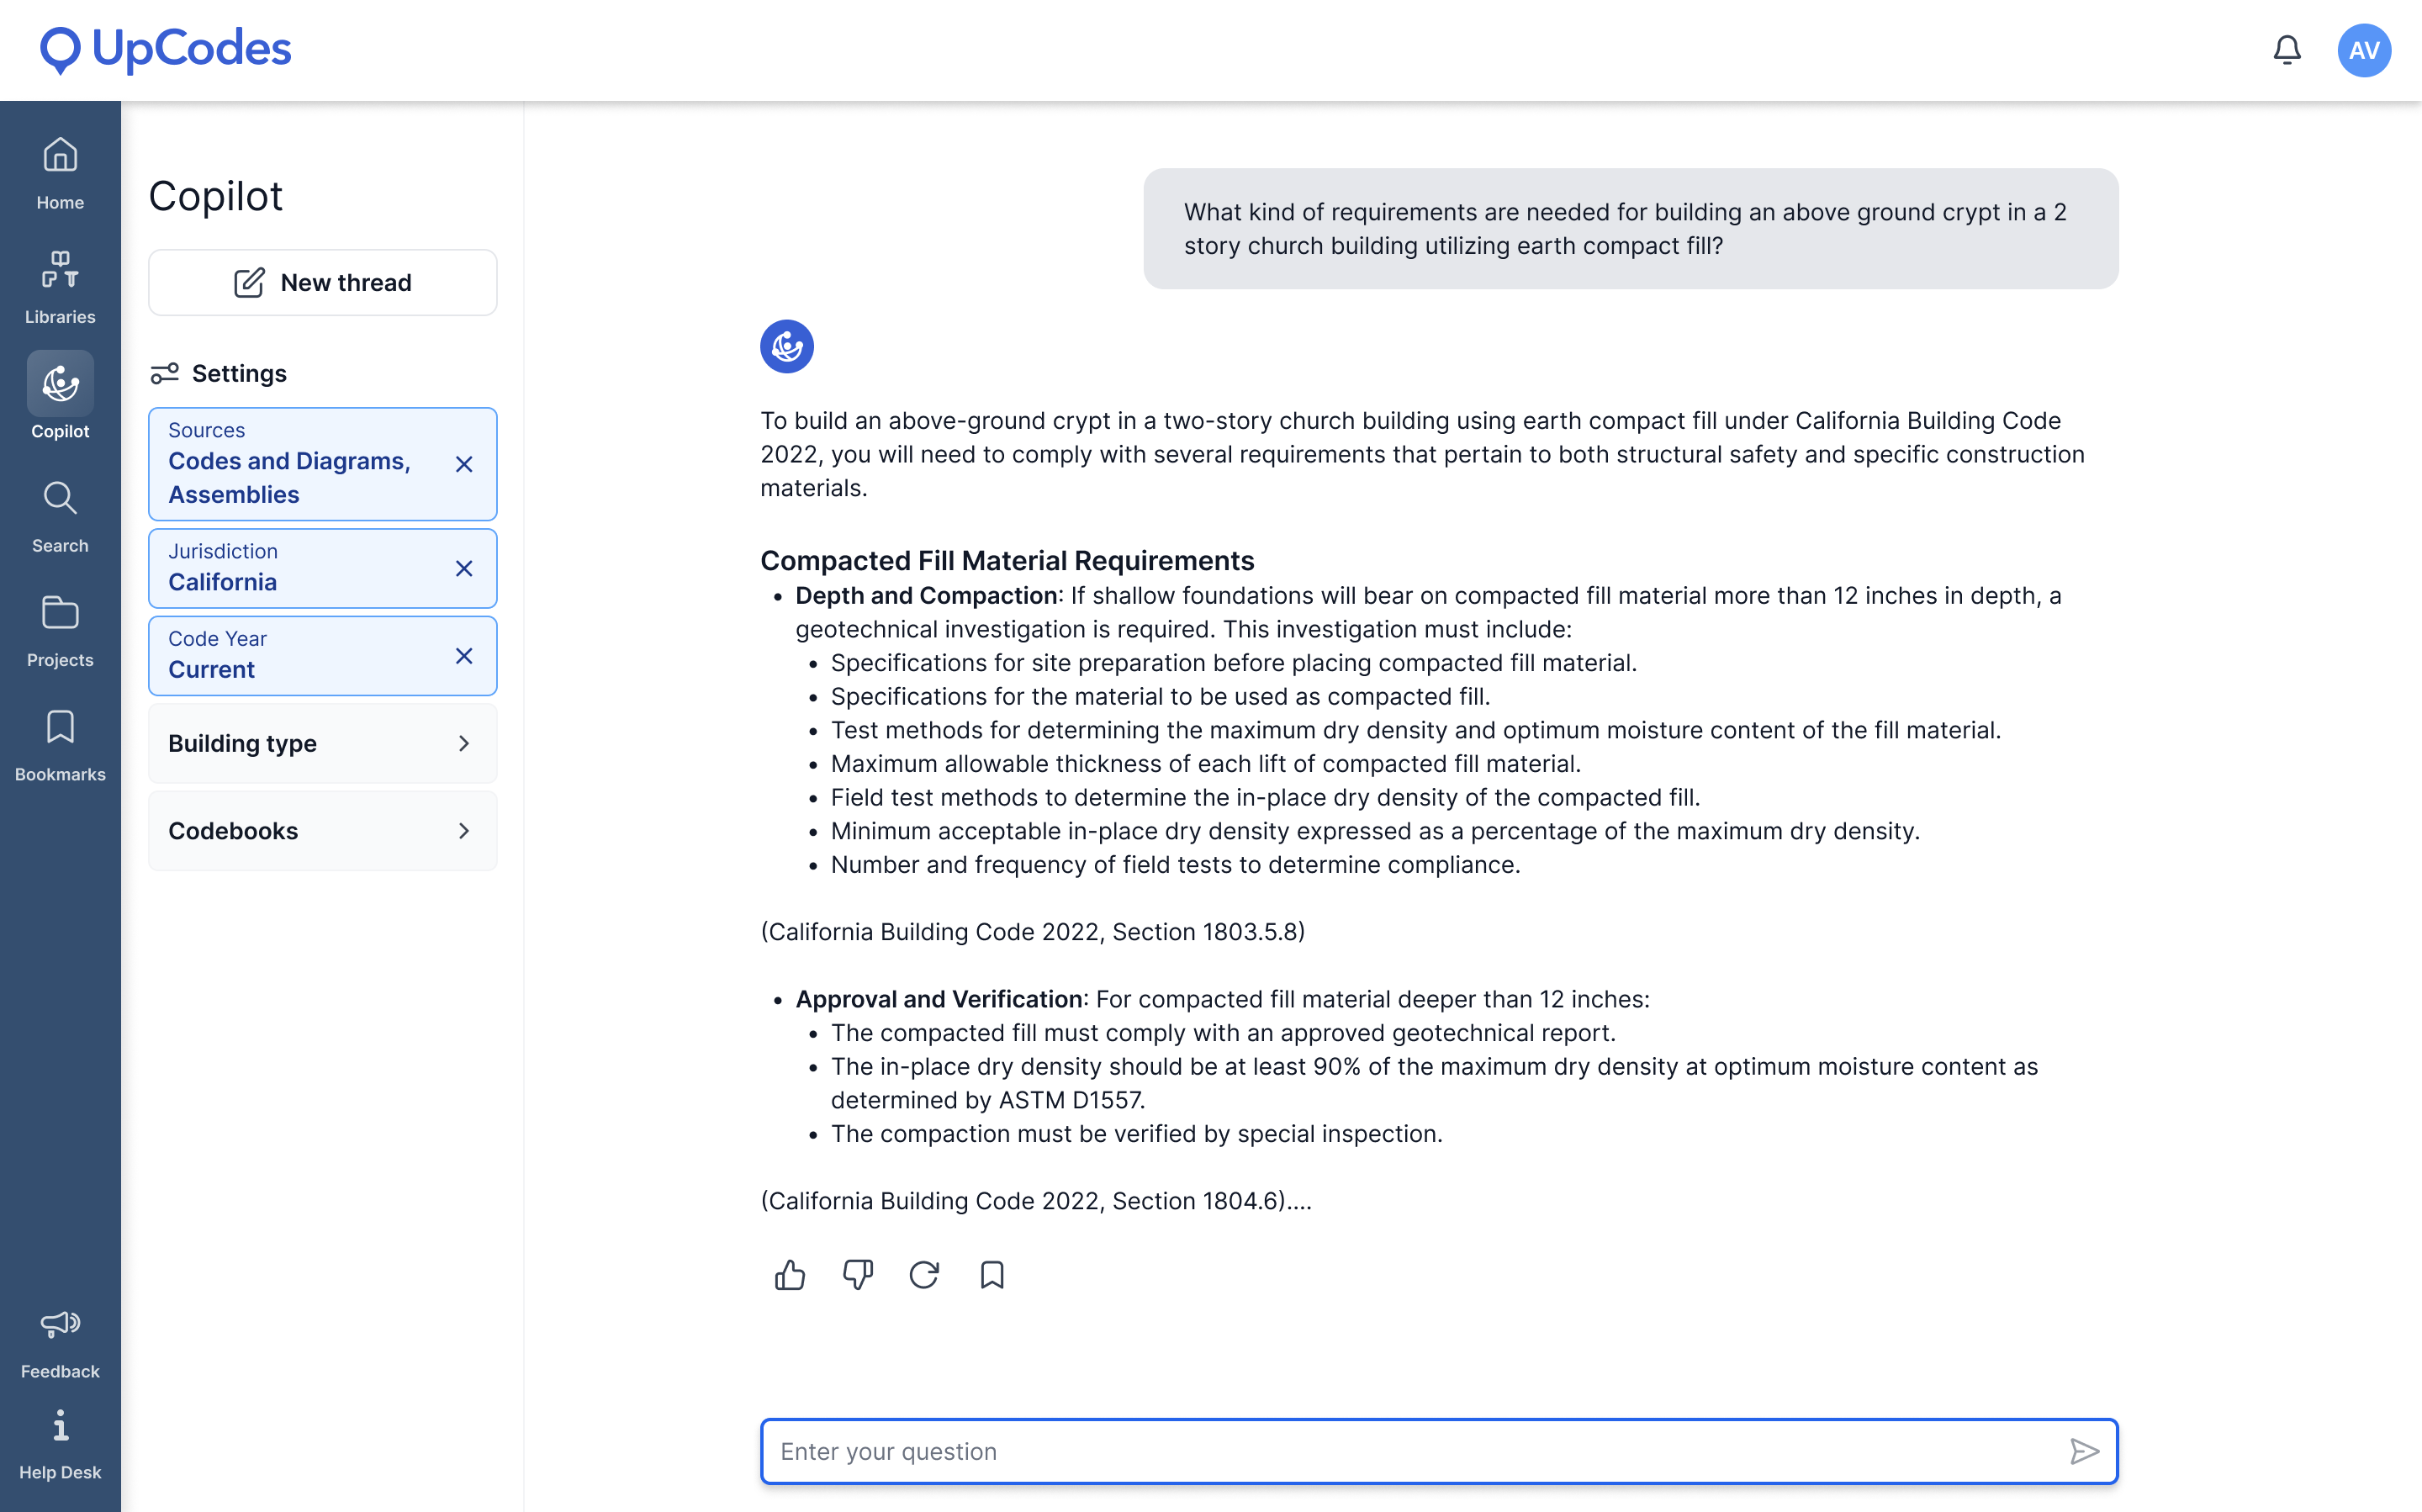This screenshot has height=1512, width=2422.
Task: Remove the Code Year Current filter
Action: point(464,656)
